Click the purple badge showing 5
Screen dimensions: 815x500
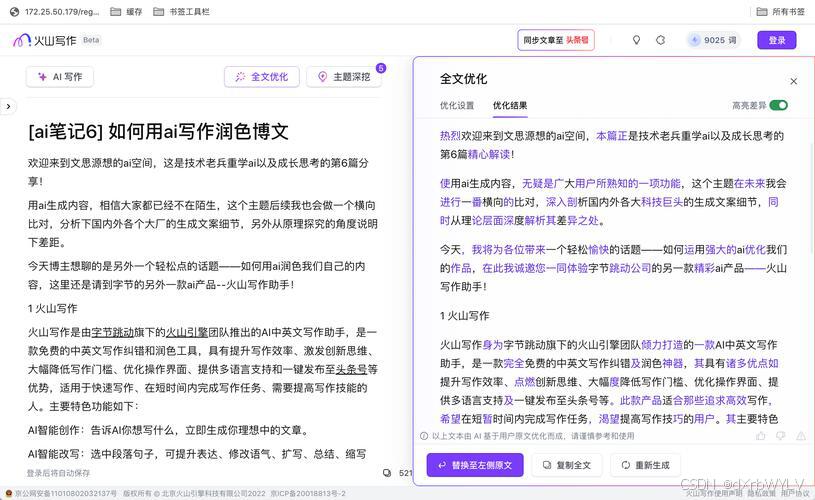pyautogui.click(x=381, y=68)
